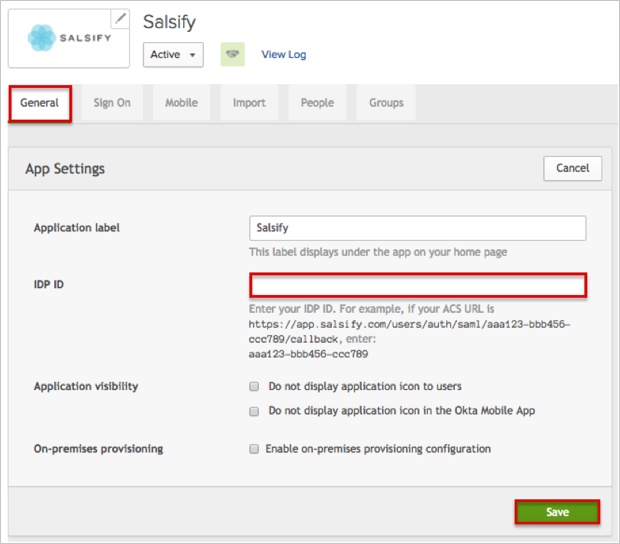Open the Import tab
This screenshot has height=544, width=620.
click(x=249, y=103)
